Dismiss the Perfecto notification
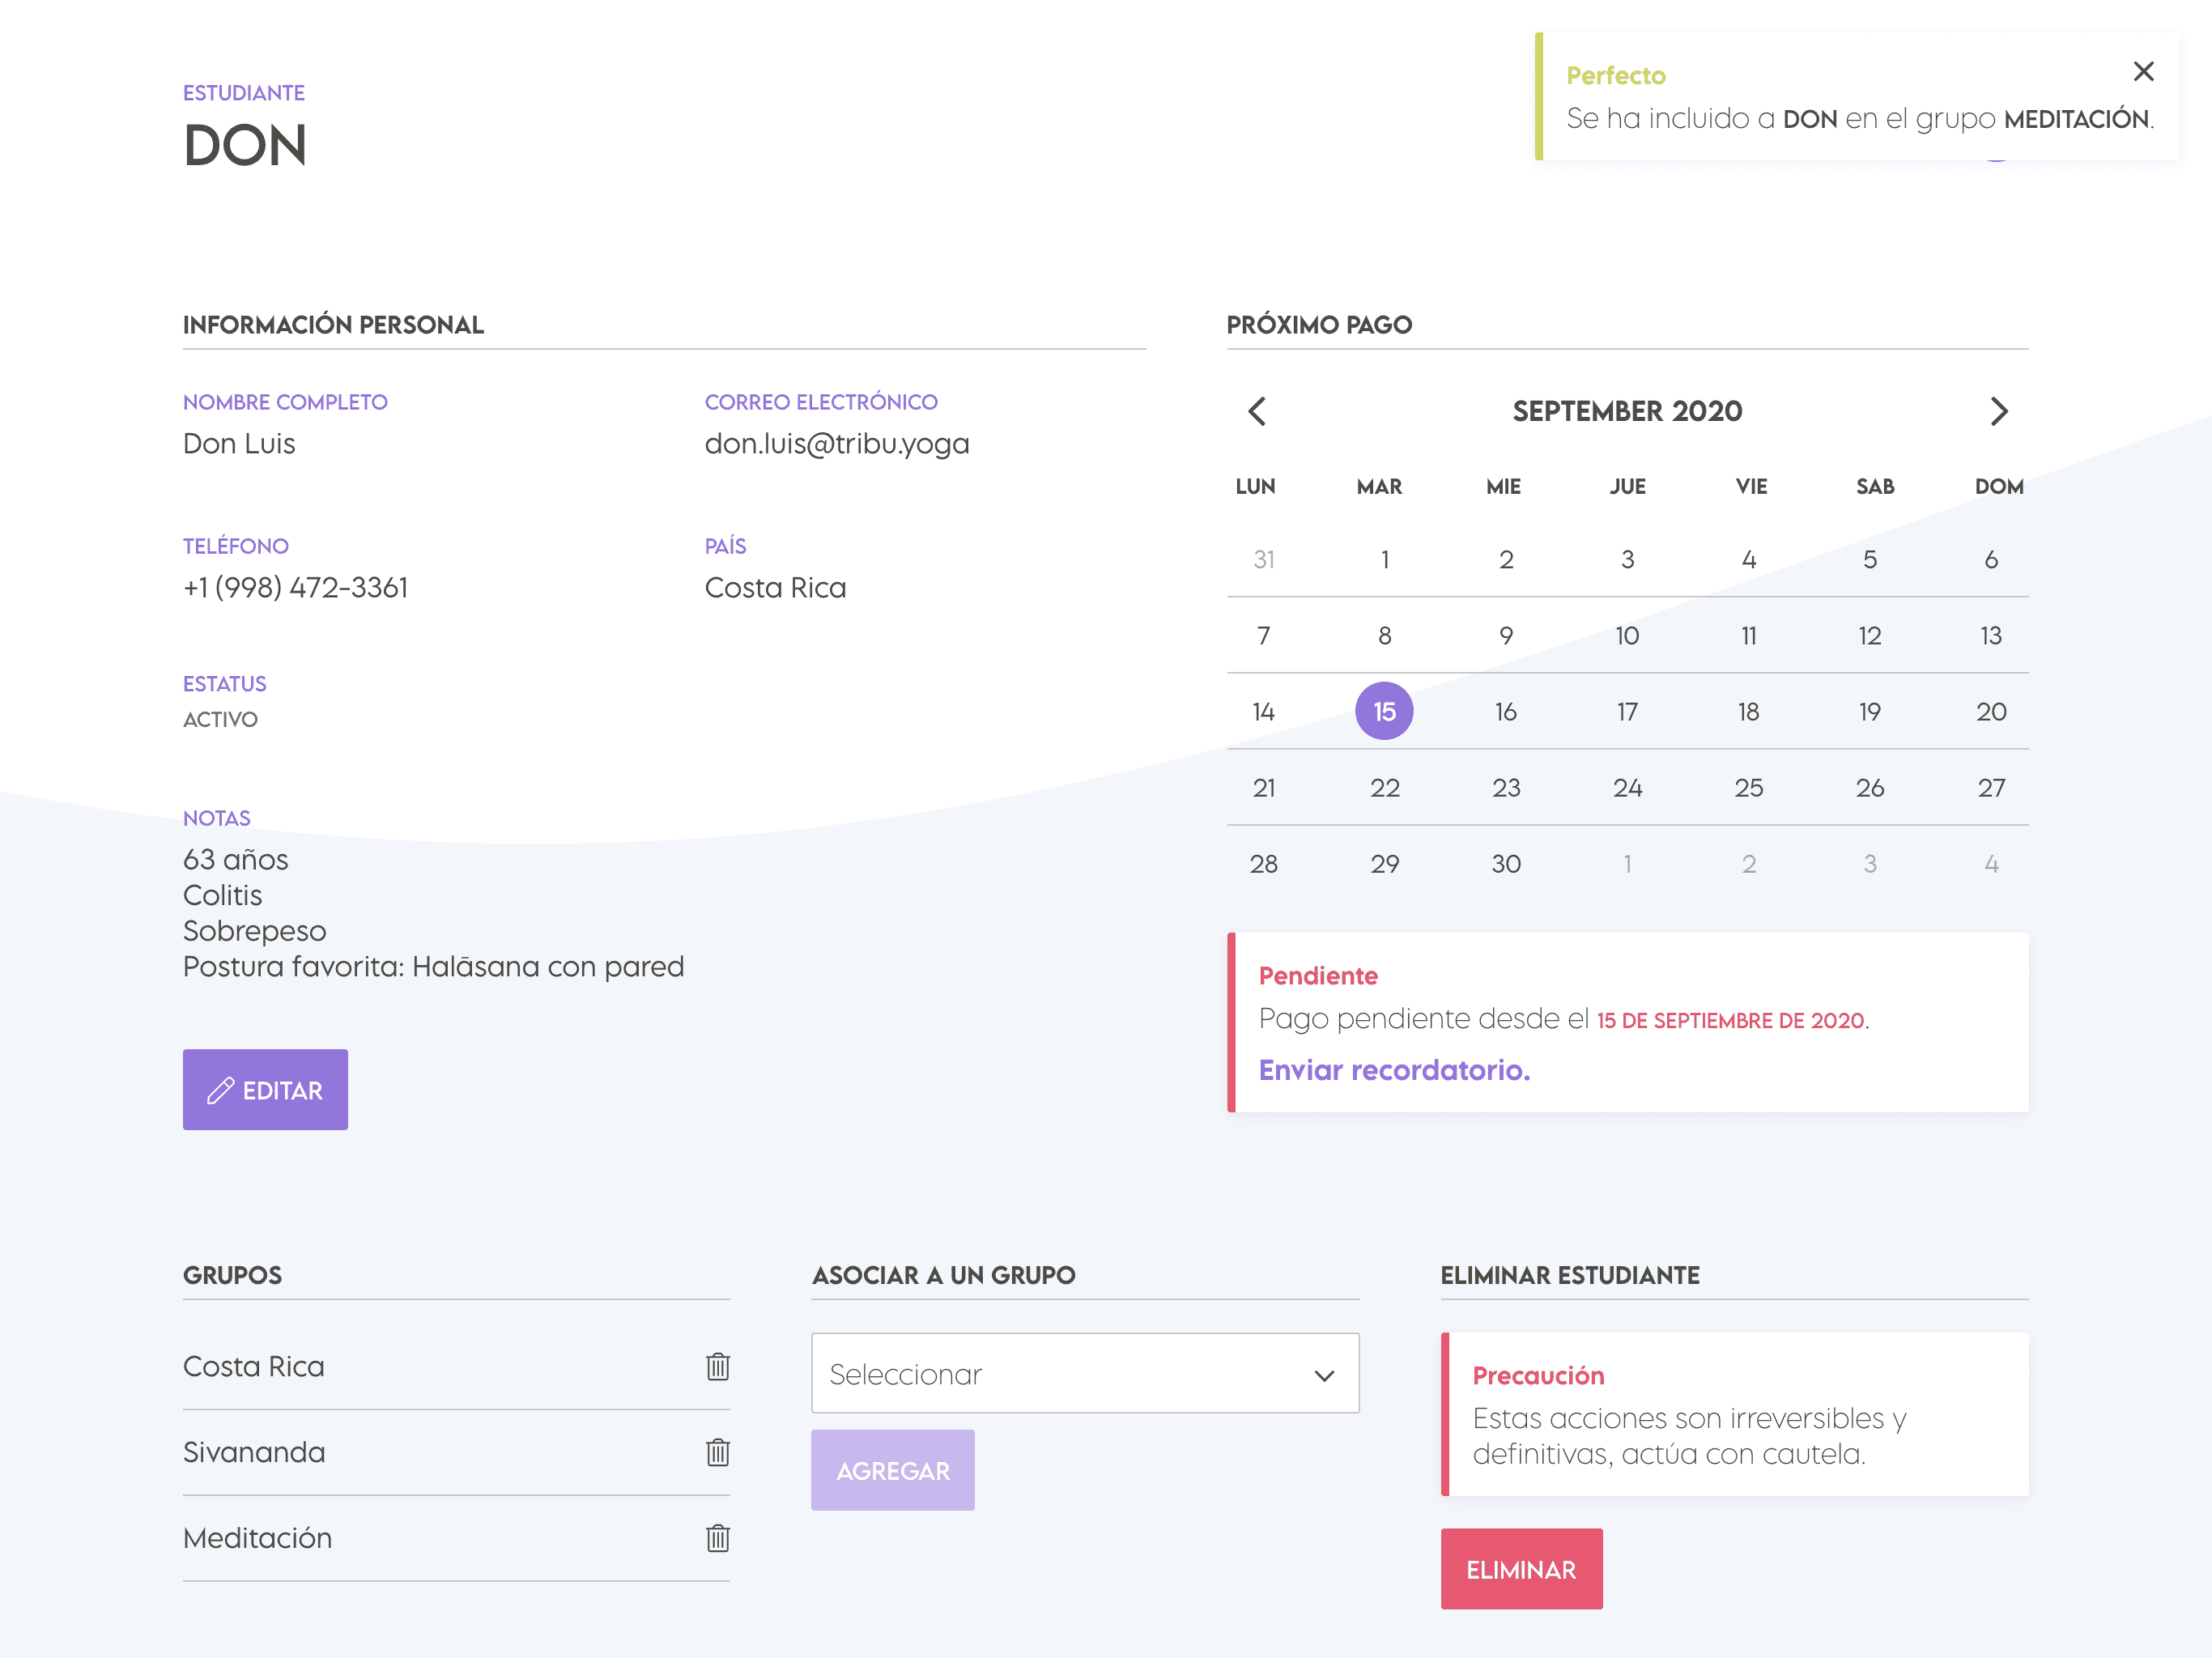Image resolution: width=2212 pixels, height=1658 pixels. 2143,72
